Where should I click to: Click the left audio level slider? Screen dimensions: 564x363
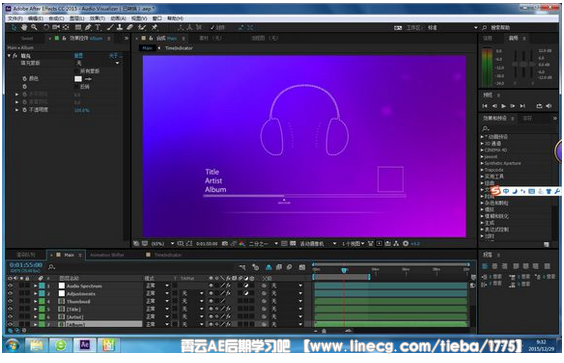pos(516,64)
